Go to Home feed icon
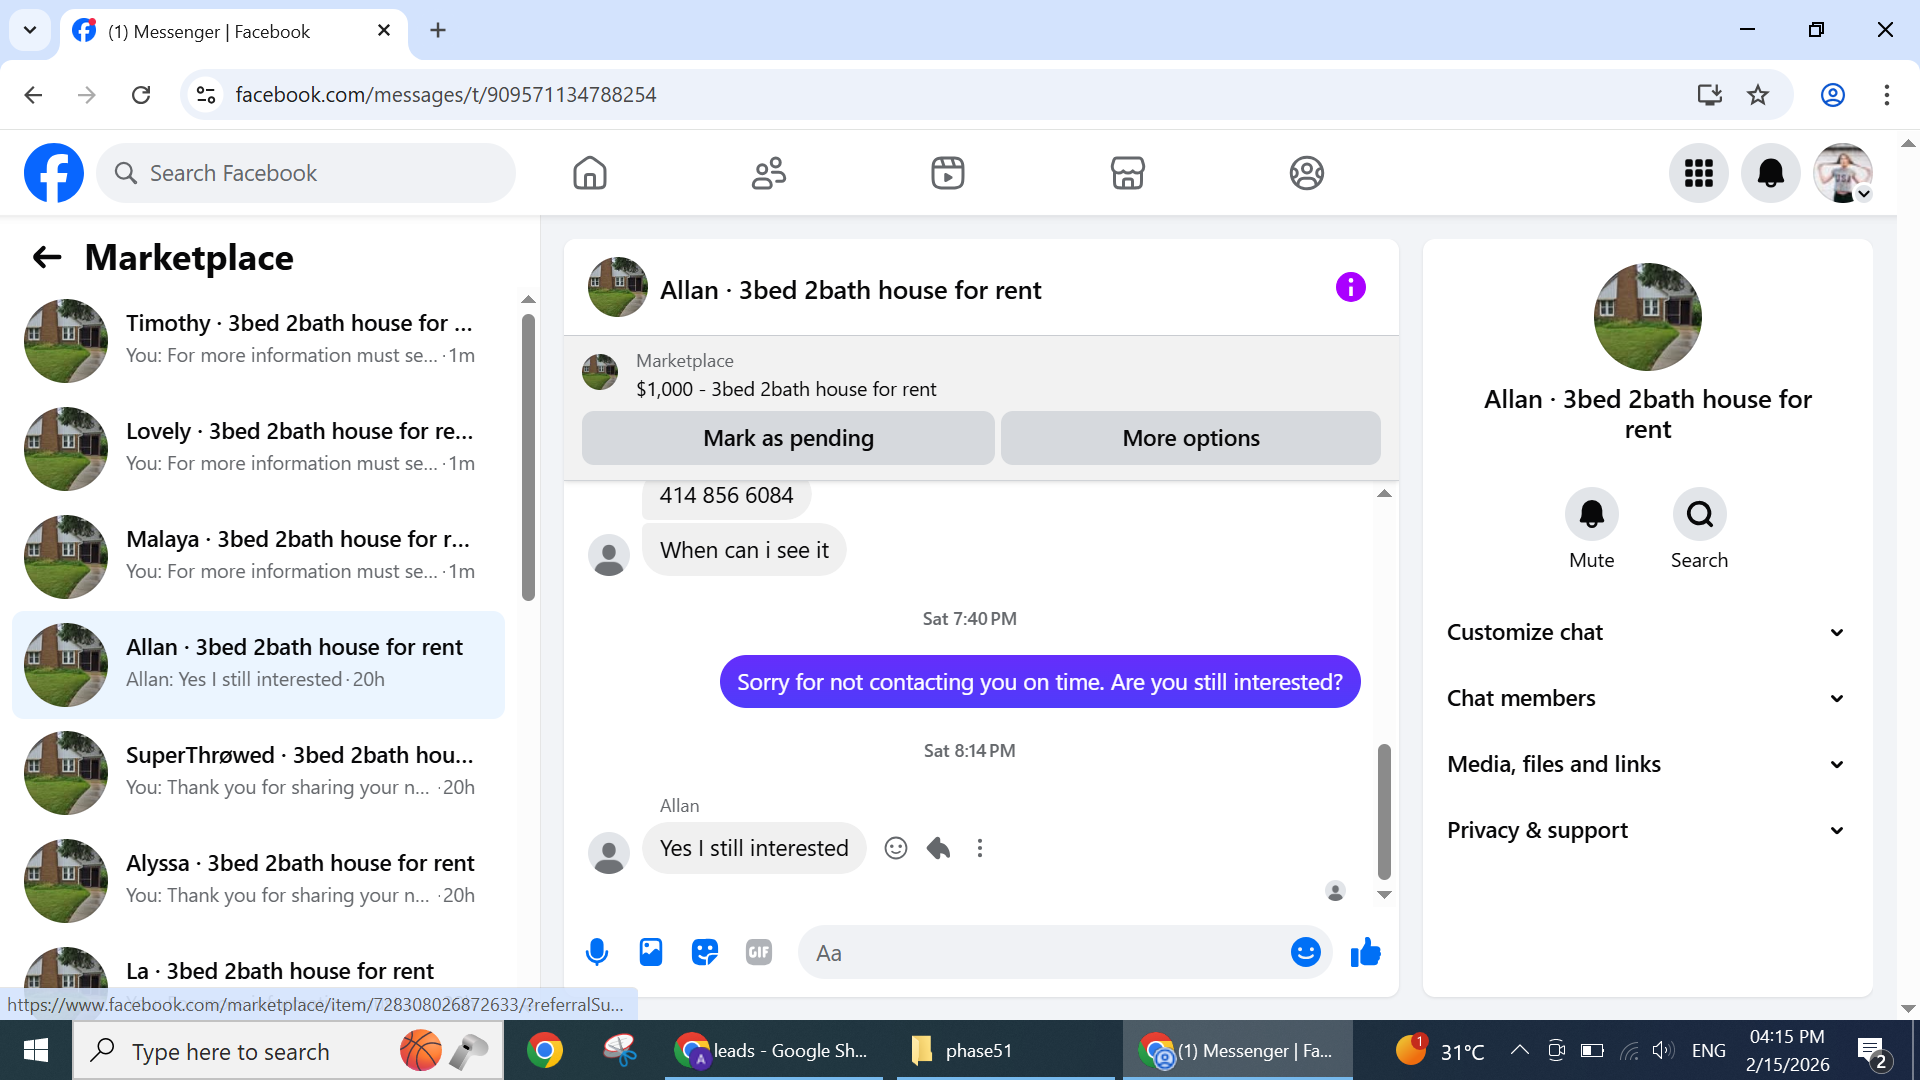Screen dimensions: 1920x1080 click(590, 173)
